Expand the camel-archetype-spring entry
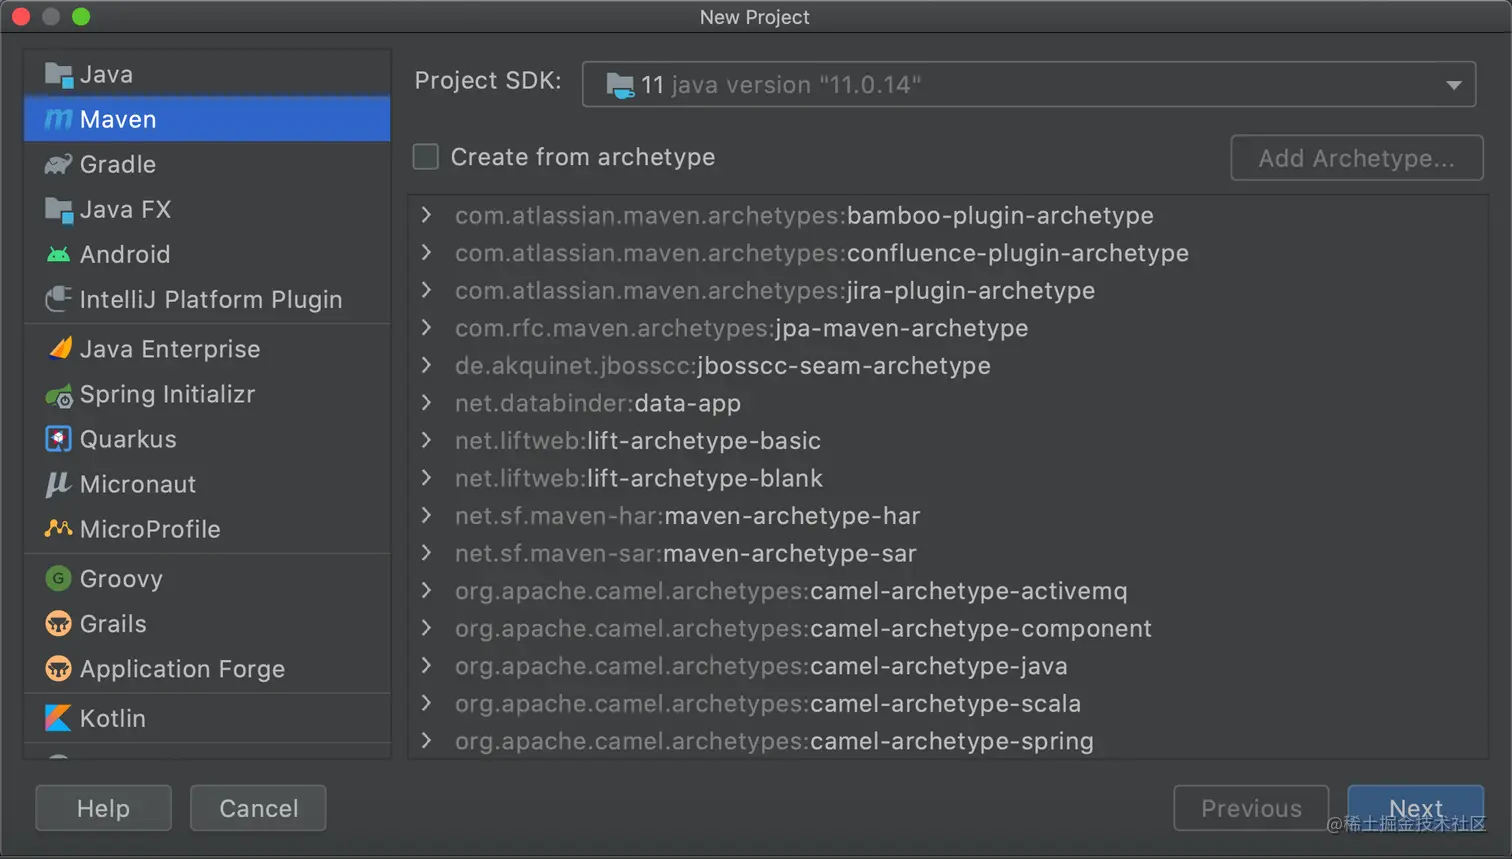Screen dimensions: 1512x859 [x=427, y=741]
